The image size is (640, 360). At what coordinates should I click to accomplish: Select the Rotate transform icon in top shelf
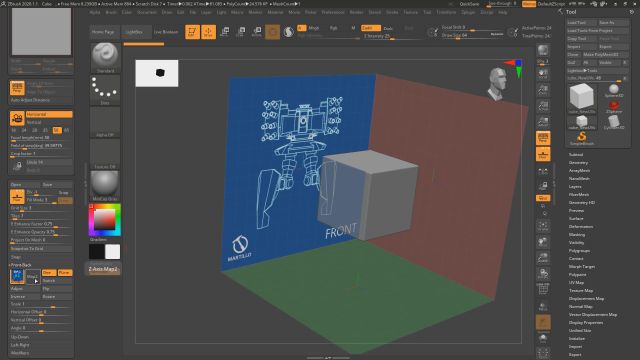pyautogui.click(x=257, y=32)
